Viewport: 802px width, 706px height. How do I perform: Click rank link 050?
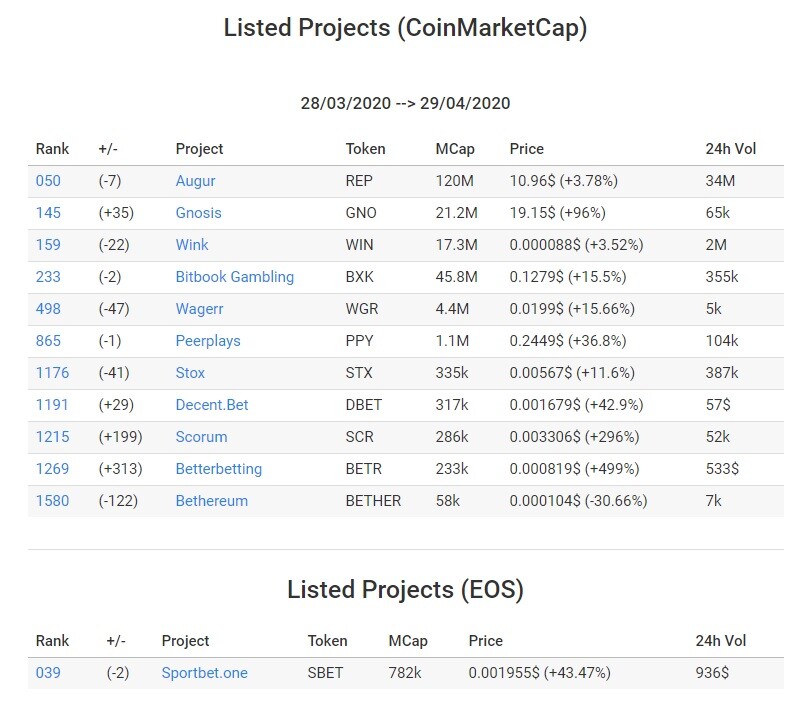[x=48, y=181]
